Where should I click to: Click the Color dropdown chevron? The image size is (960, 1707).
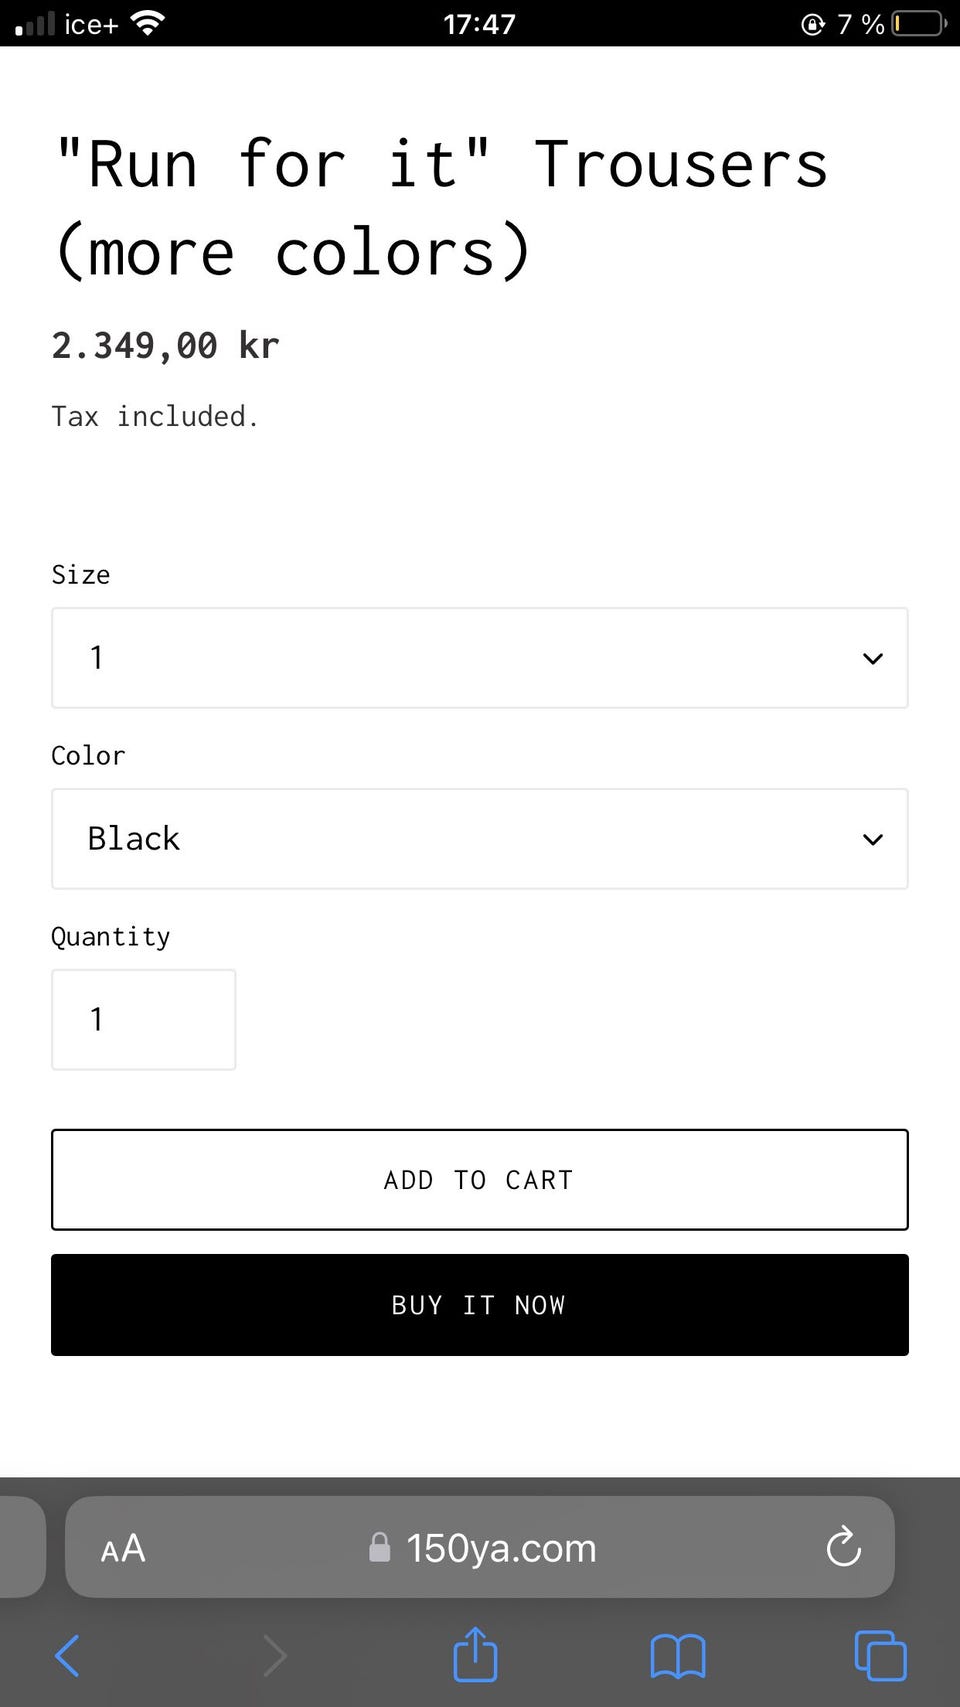(872, 839)
